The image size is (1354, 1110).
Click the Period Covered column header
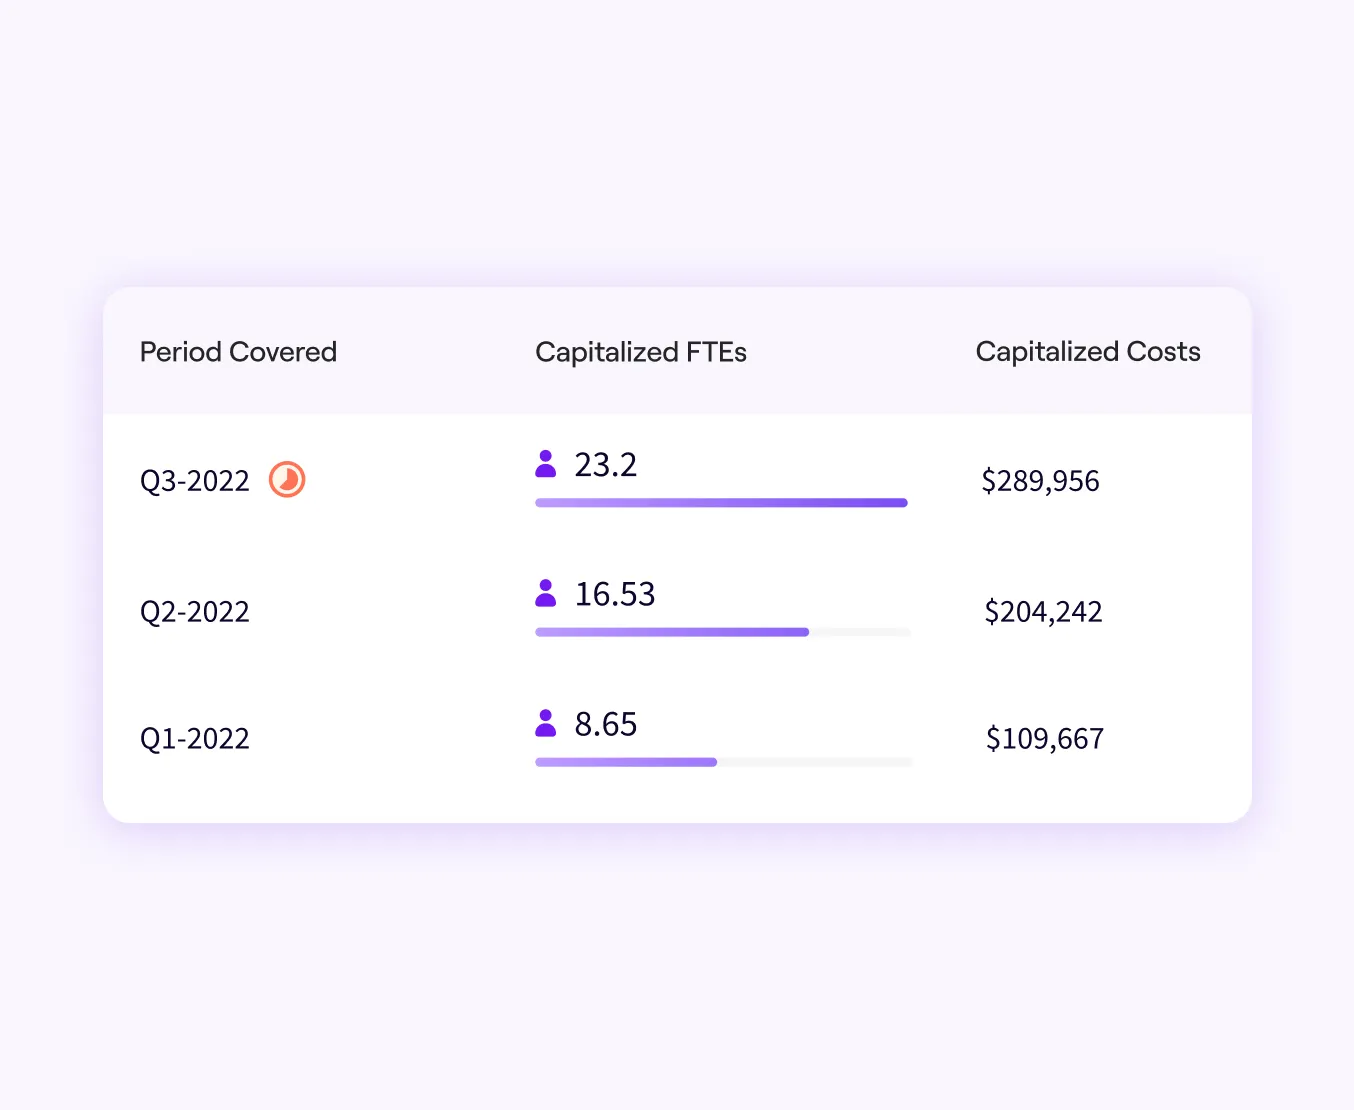238,352
